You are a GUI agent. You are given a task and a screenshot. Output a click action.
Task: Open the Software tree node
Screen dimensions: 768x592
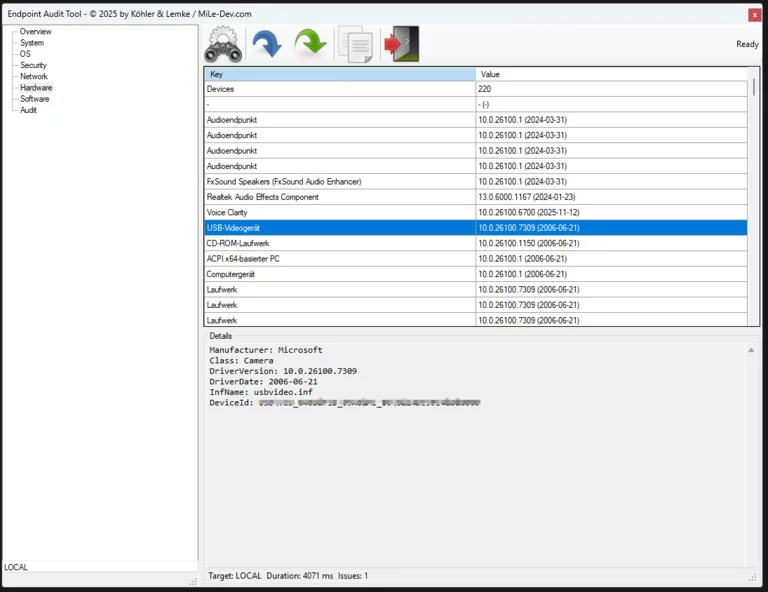coord(34,99)
